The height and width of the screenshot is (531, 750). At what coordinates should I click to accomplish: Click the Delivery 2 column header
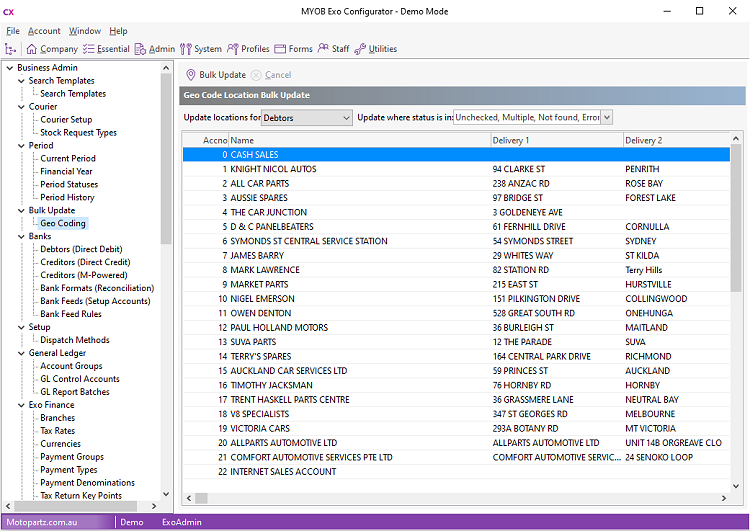click(x=676, y=140)
